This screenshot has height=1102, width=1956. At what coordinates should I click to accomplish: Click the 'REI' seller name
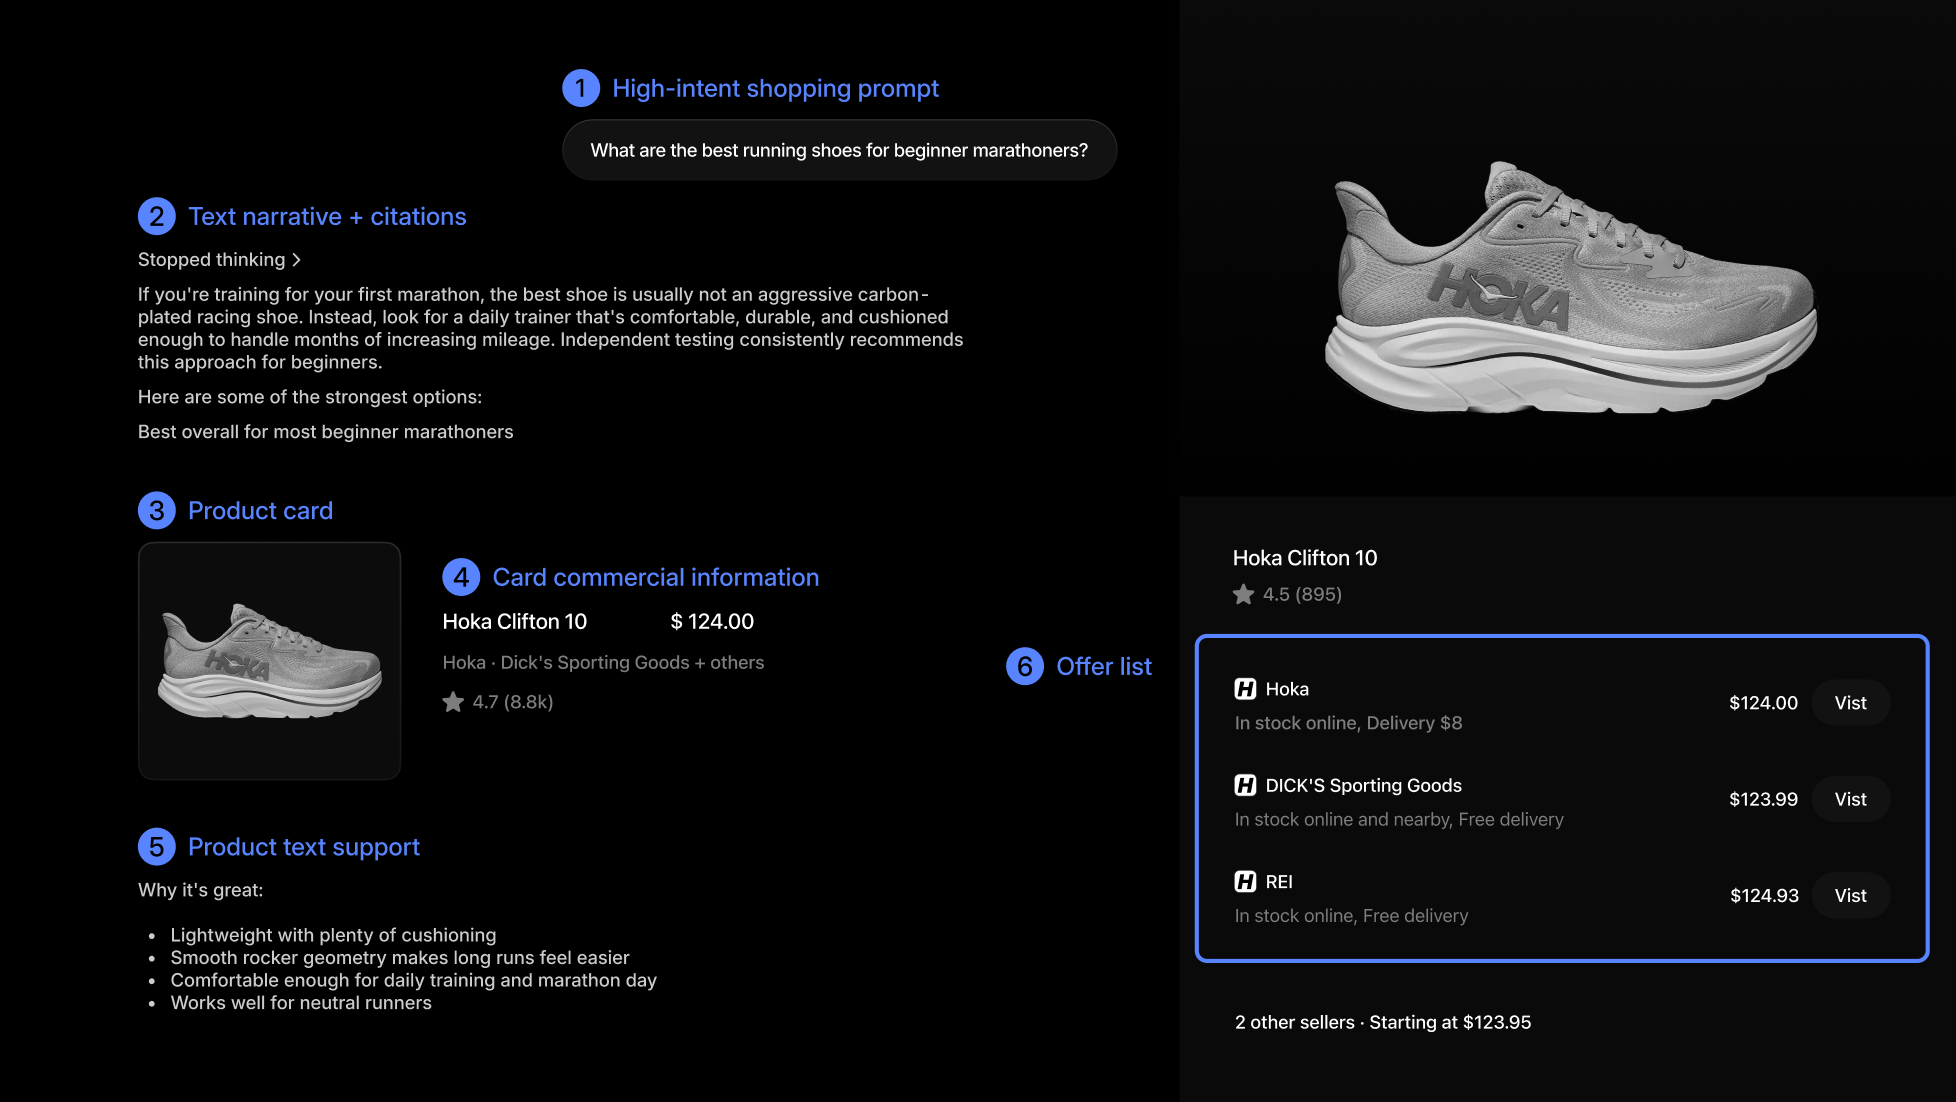click(1279, 882)
